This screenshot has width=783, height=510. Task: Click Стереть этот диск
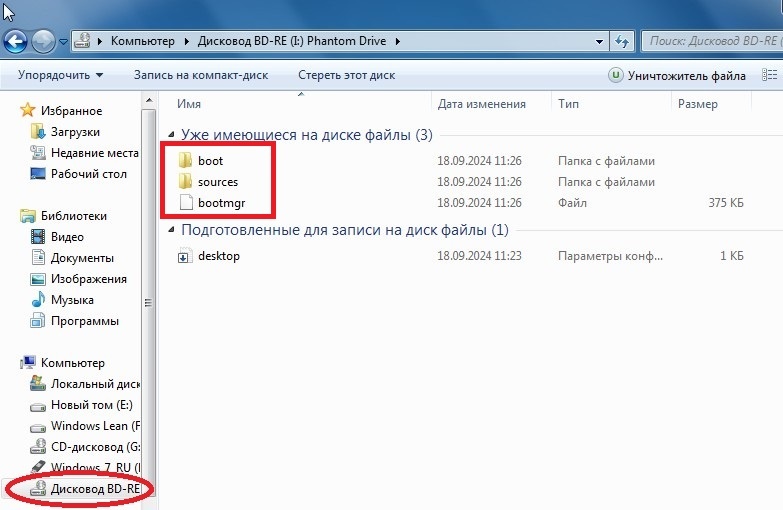point(347,75)
